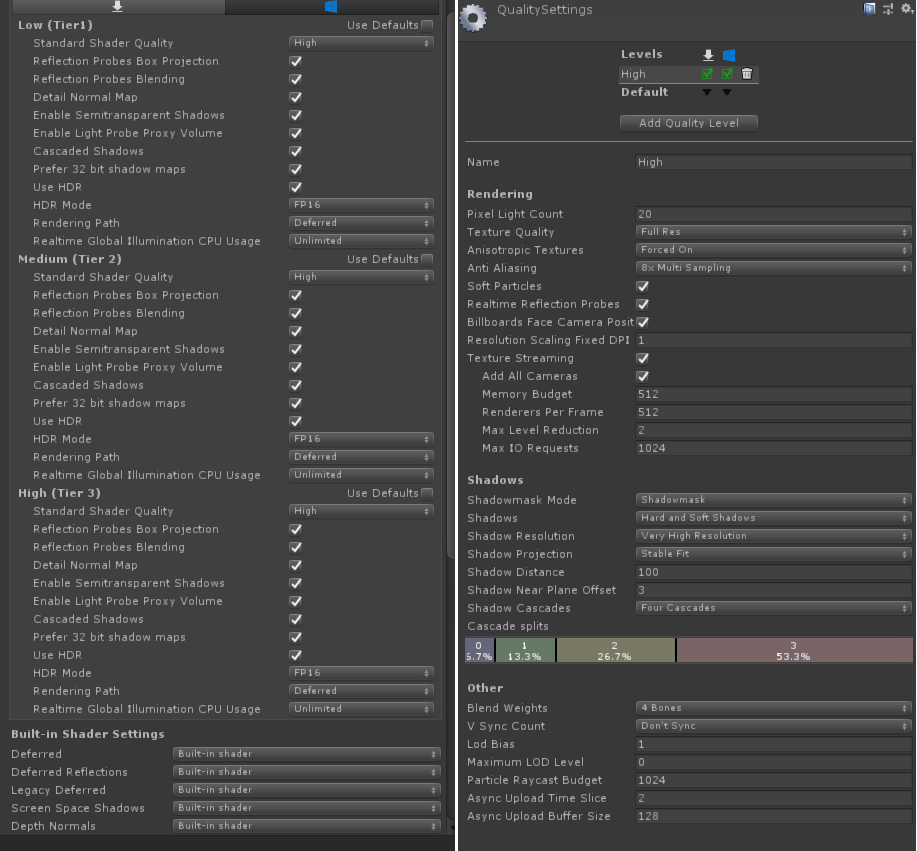Screen dimensions: 917x851
Task: Click the Add Quality Level button
Action: point(688,122)
